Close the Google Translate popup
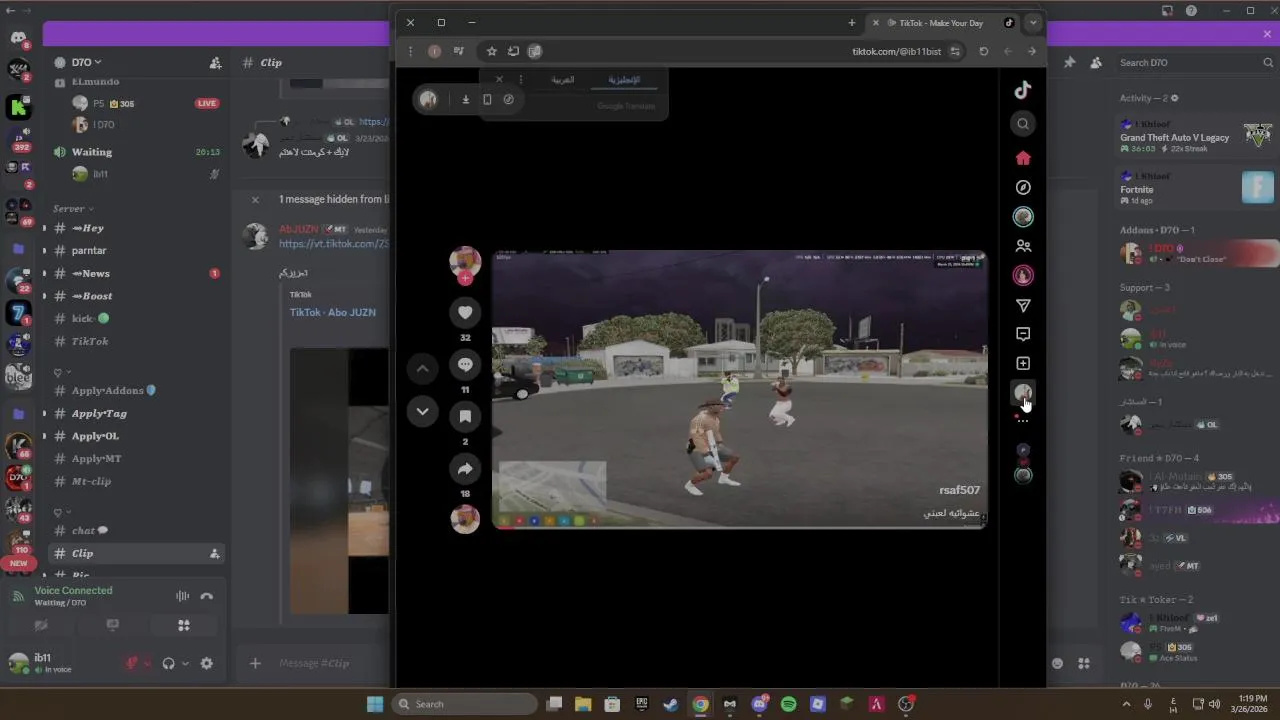Viewport: 1280px width, 720px height. click(499, 79)
